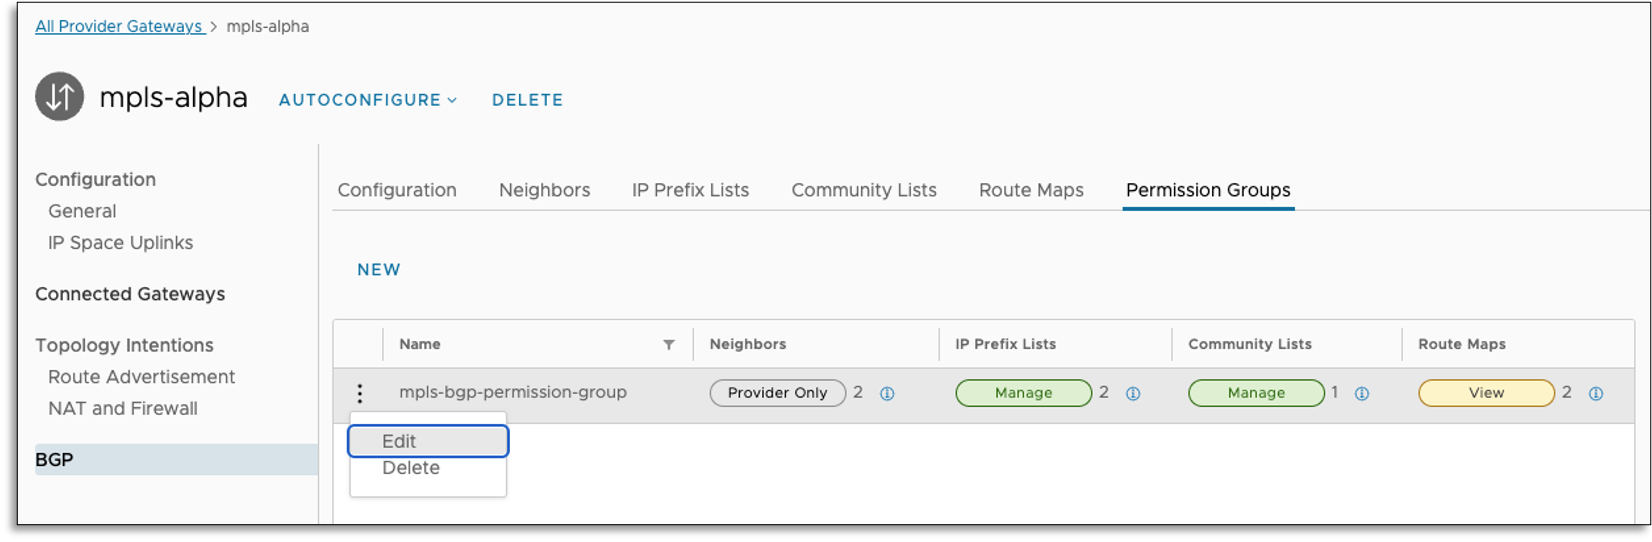Click info icon next to Route Maps count
The width and height of the screenshot is (1652, 542).
tap(1596, 394)
